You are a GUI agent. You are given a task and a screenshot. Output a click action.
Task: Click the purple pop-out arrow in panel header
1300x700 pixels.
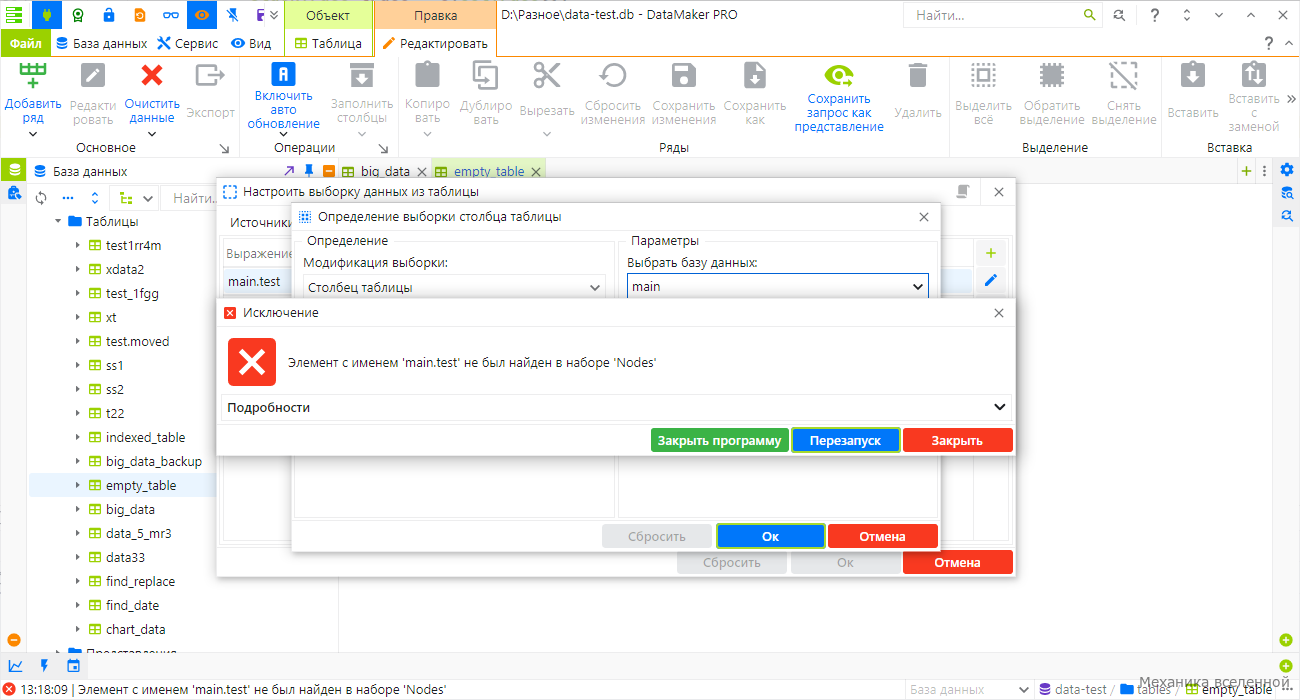[x=290, y=171]
